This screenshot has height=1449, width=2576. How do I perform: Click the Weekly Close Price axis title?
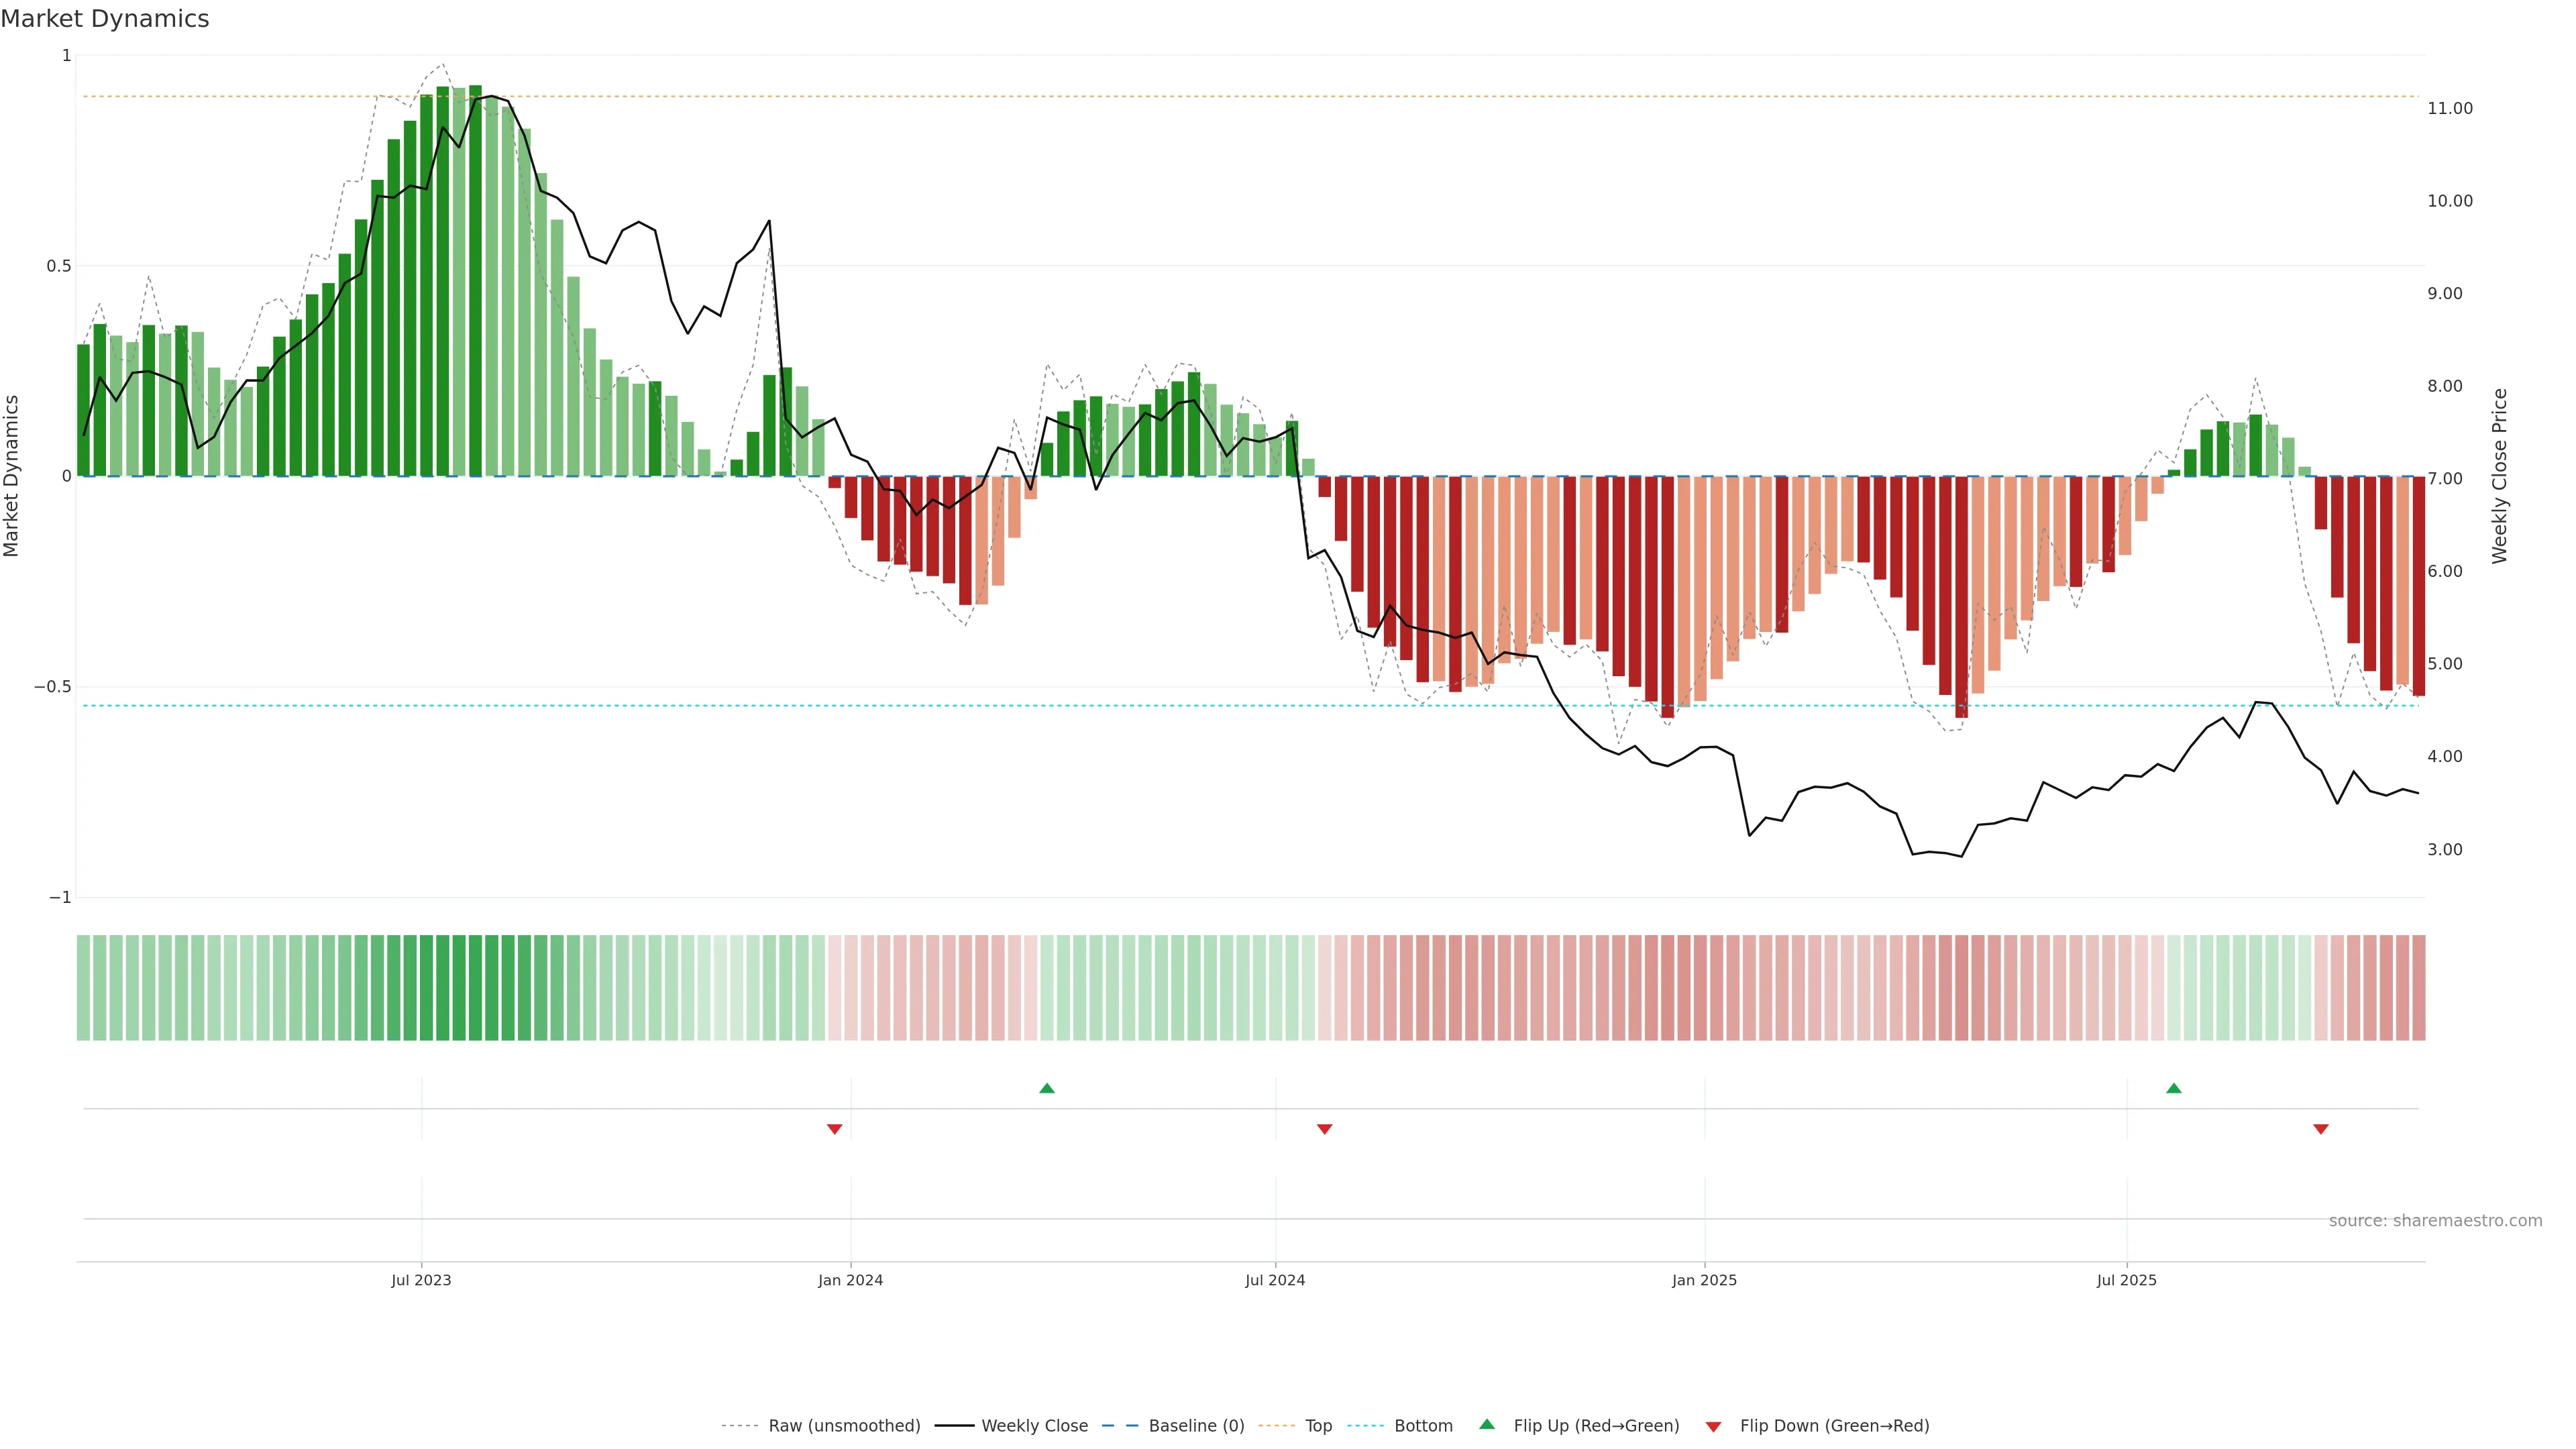(x=2500, y=476)
